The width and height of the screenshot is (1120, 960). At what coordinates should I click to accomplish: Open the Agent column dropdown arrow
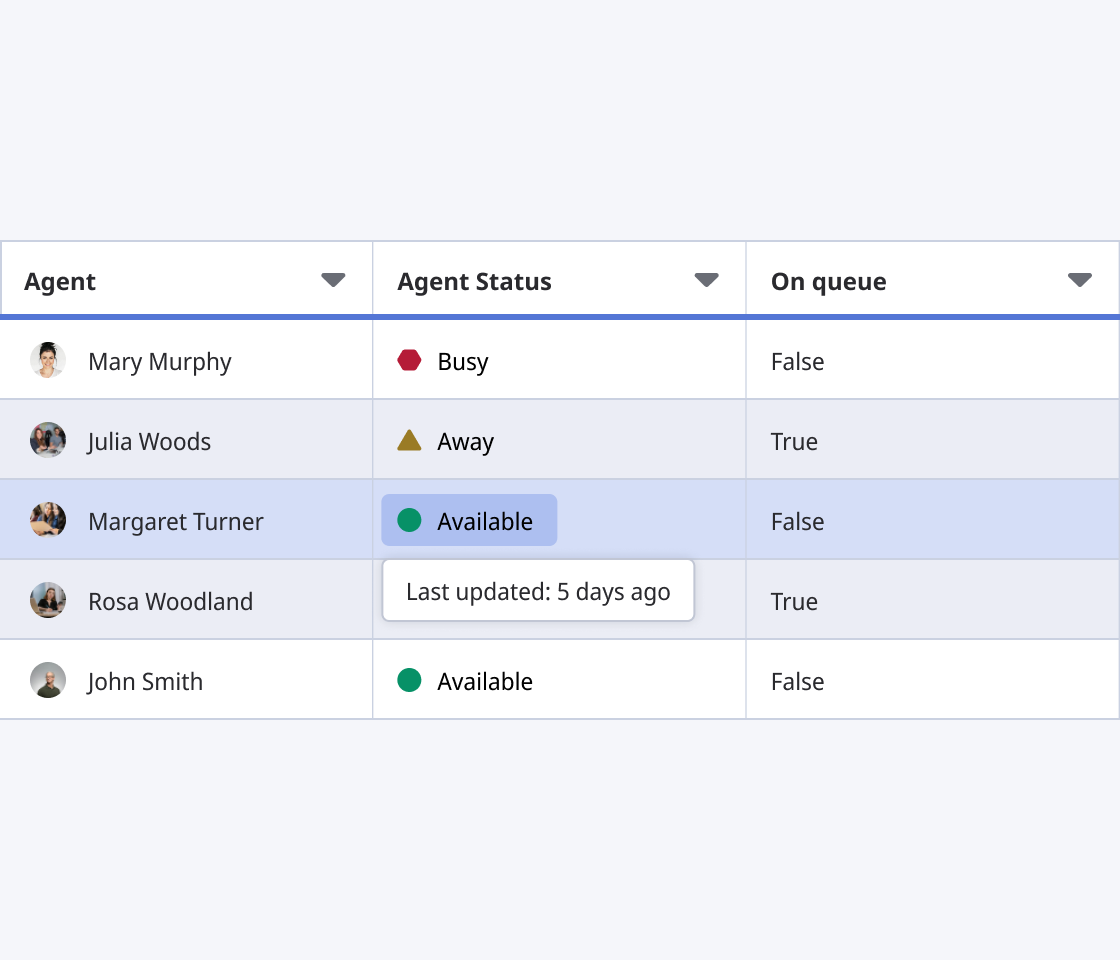(333, 280)
